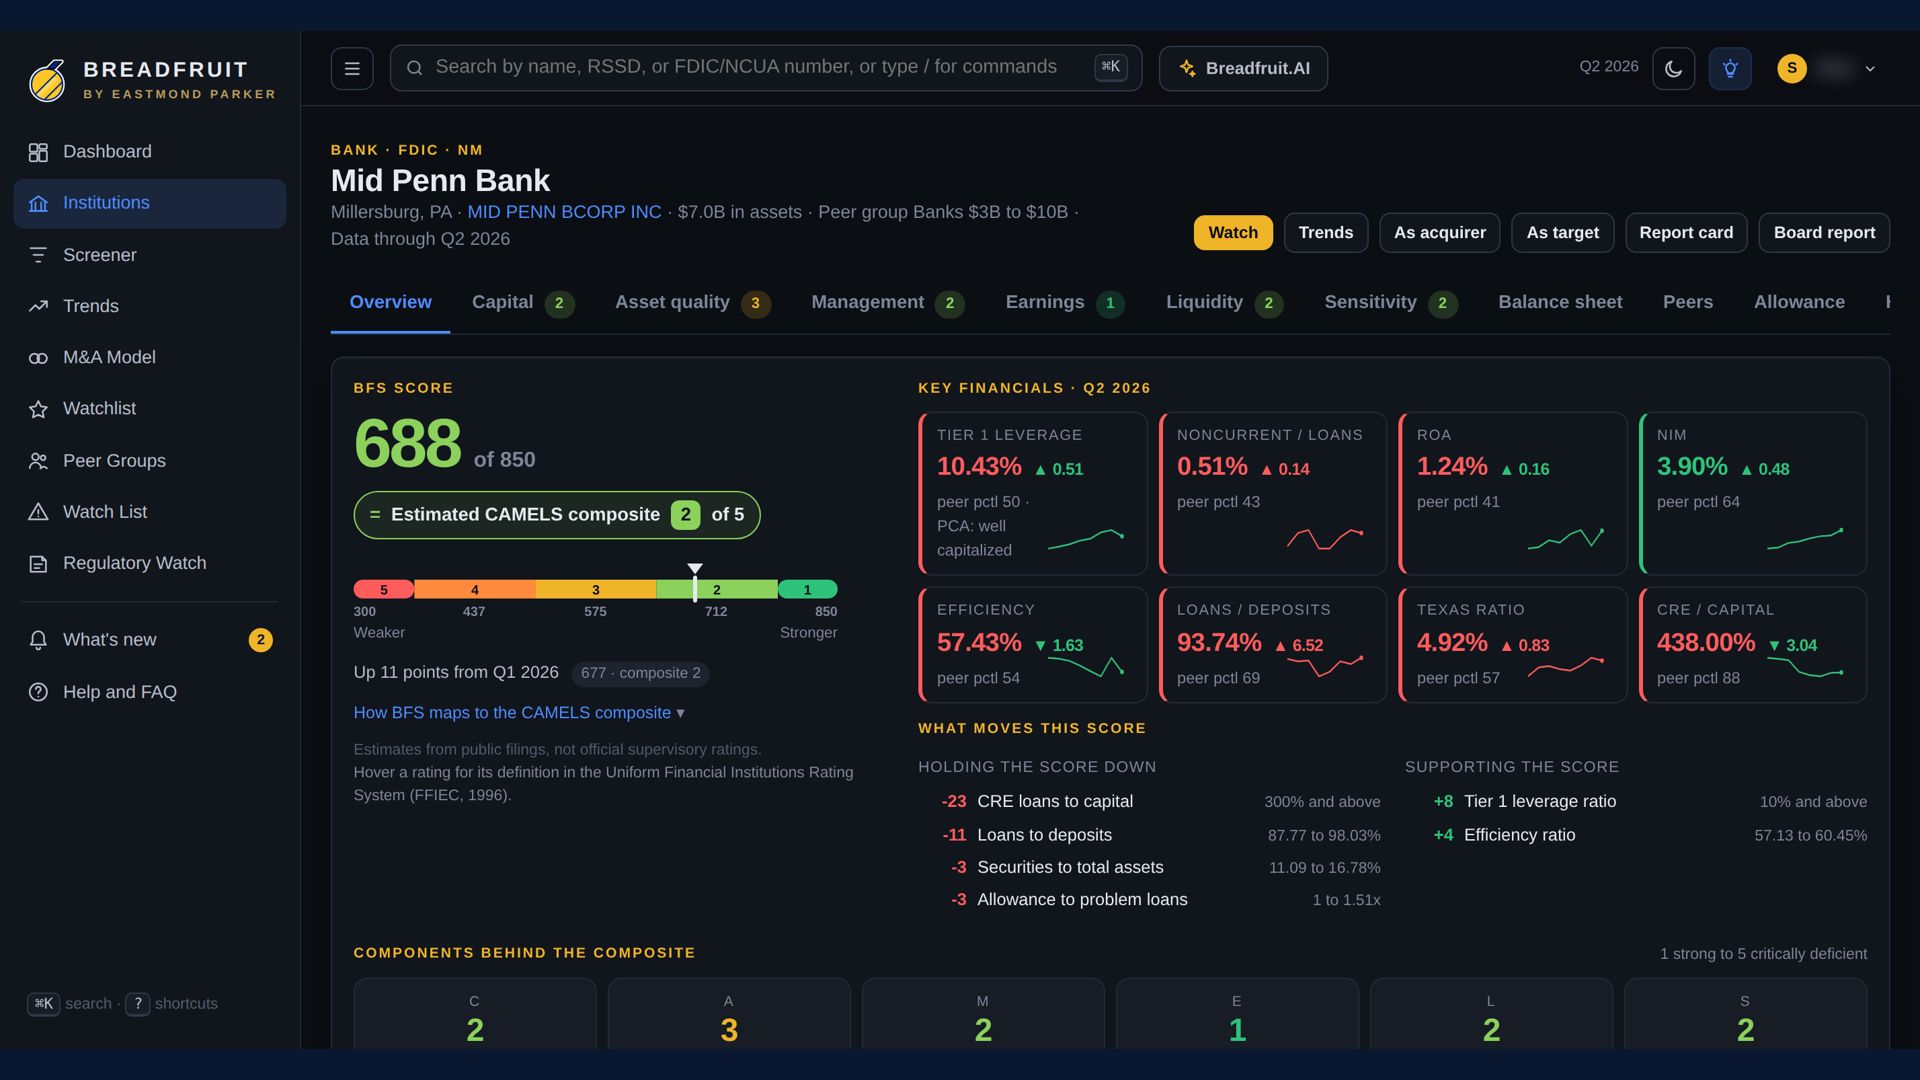Viewport: 1920px width, 1080px height.
Task: Click the Breadfruit.AI sparkle icon
Action: pos(1188,68)
